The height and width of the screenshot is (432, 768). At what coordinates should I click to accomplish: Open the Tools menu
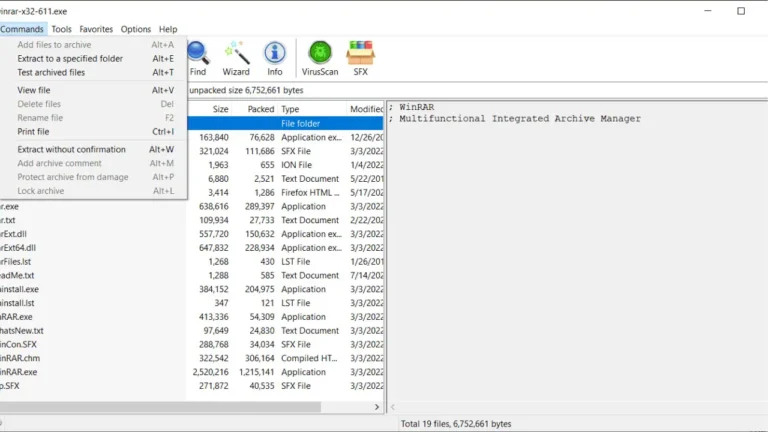coord(61,29)
